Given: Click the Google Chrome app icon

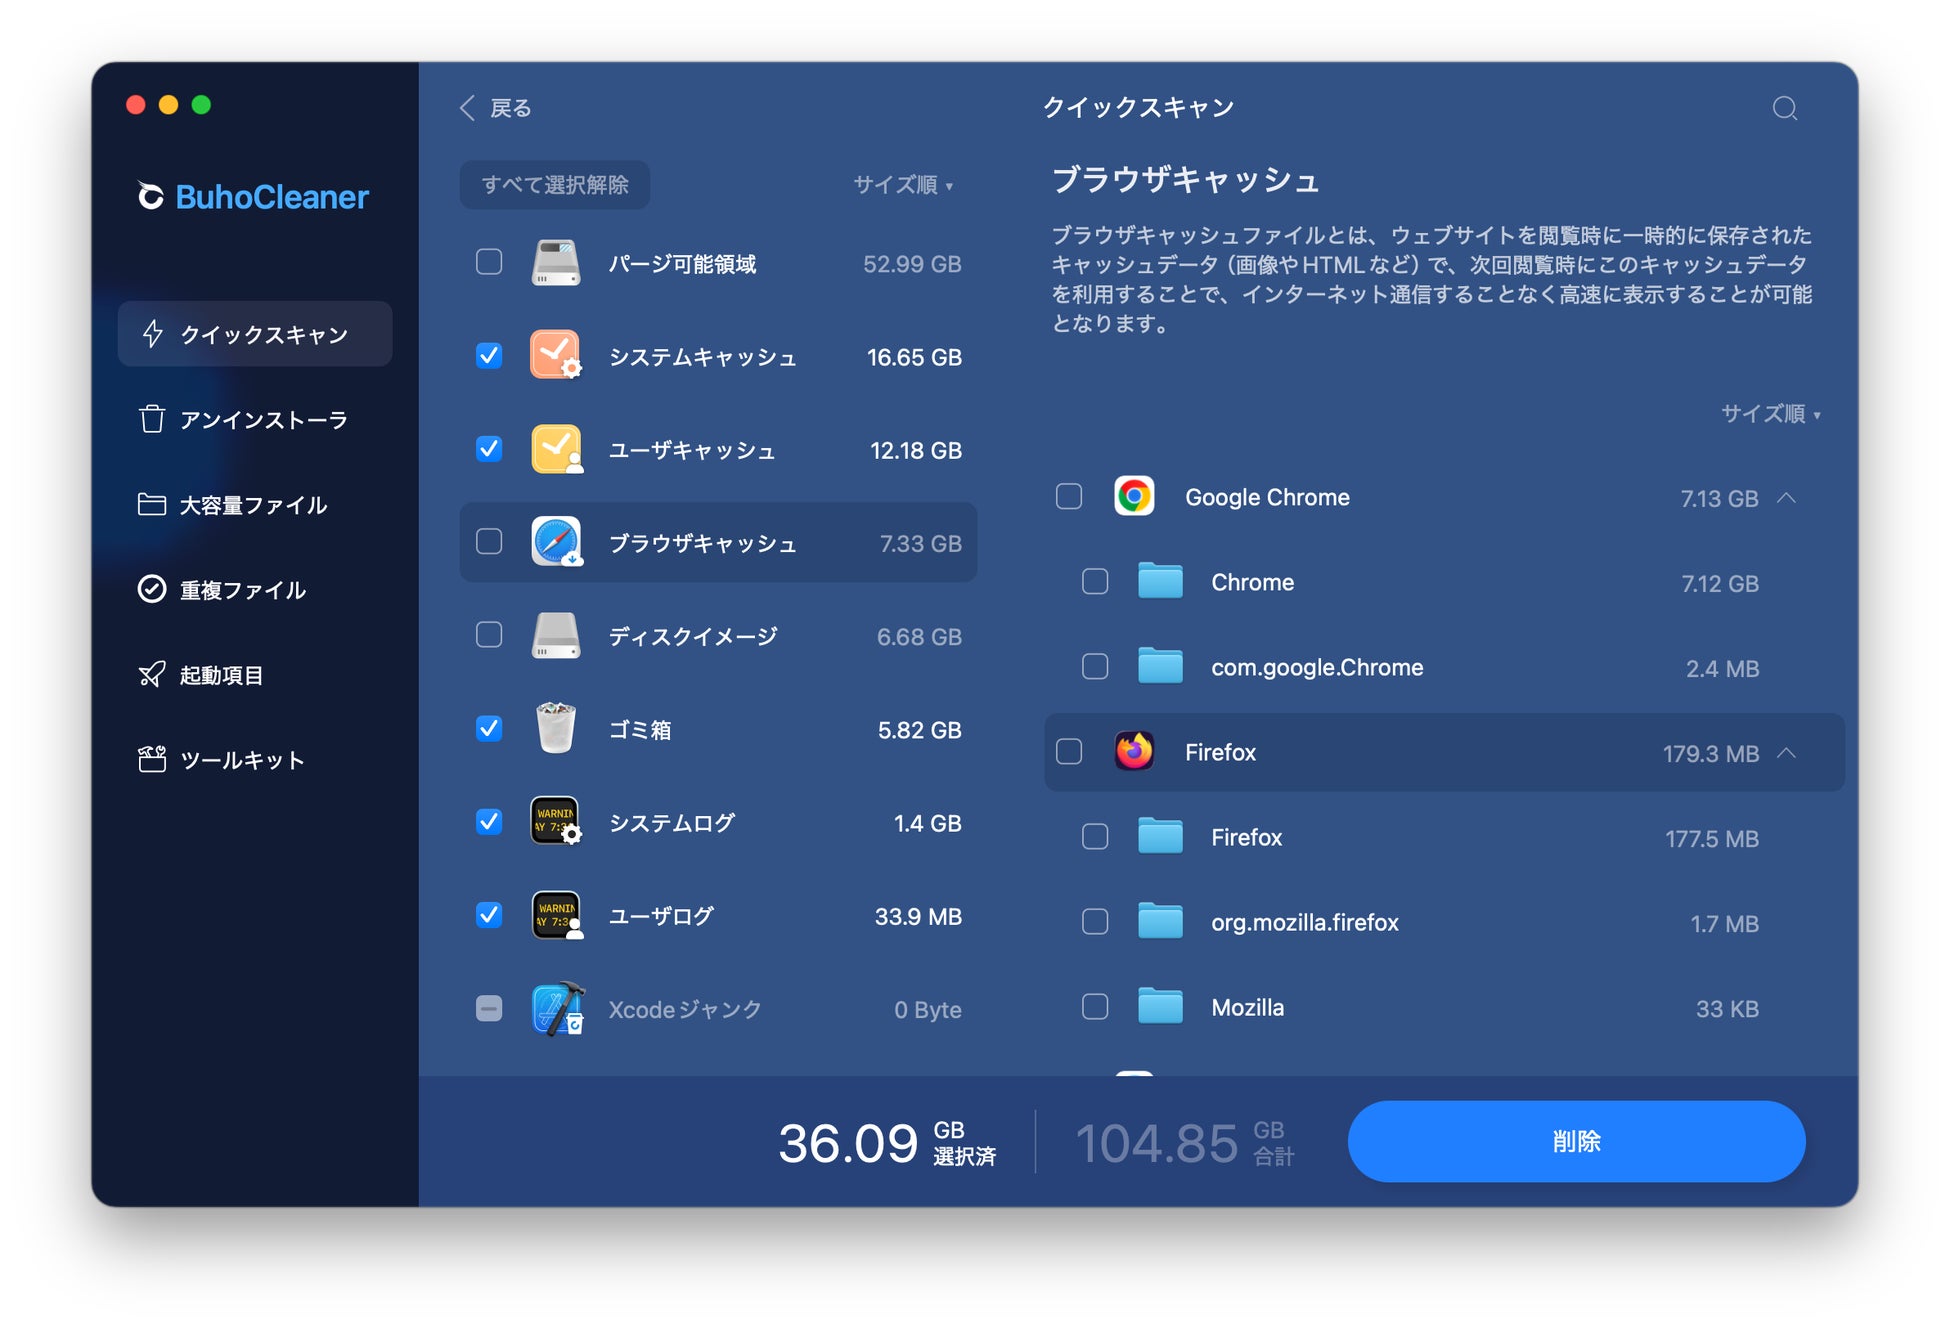Looking at the screenshot, I should (x=1134, y=497).
